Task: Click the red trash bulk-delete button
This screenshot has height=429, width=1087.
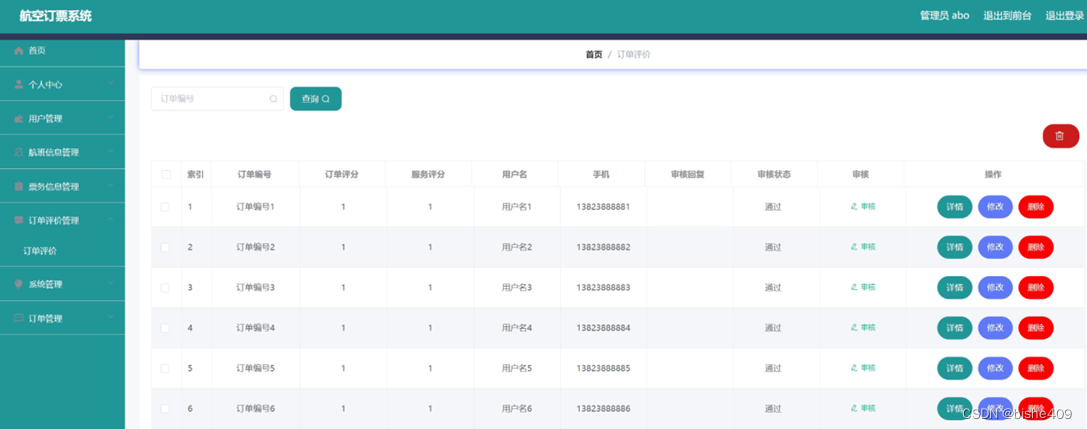Action: pyautogui.click(x=1061, y=136)
